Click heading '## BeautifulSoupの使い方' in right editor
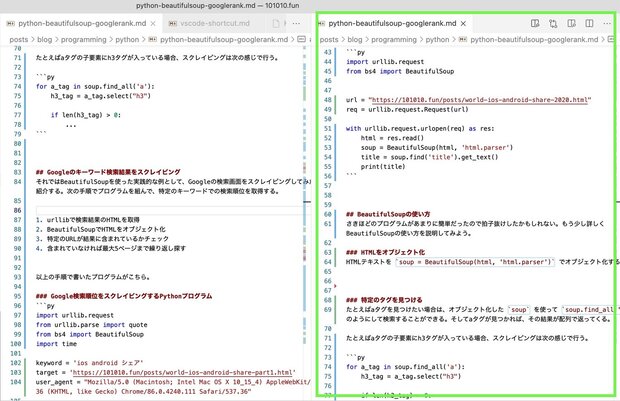The width and height of the screenshot is (620, 401). tap(388, 214)
